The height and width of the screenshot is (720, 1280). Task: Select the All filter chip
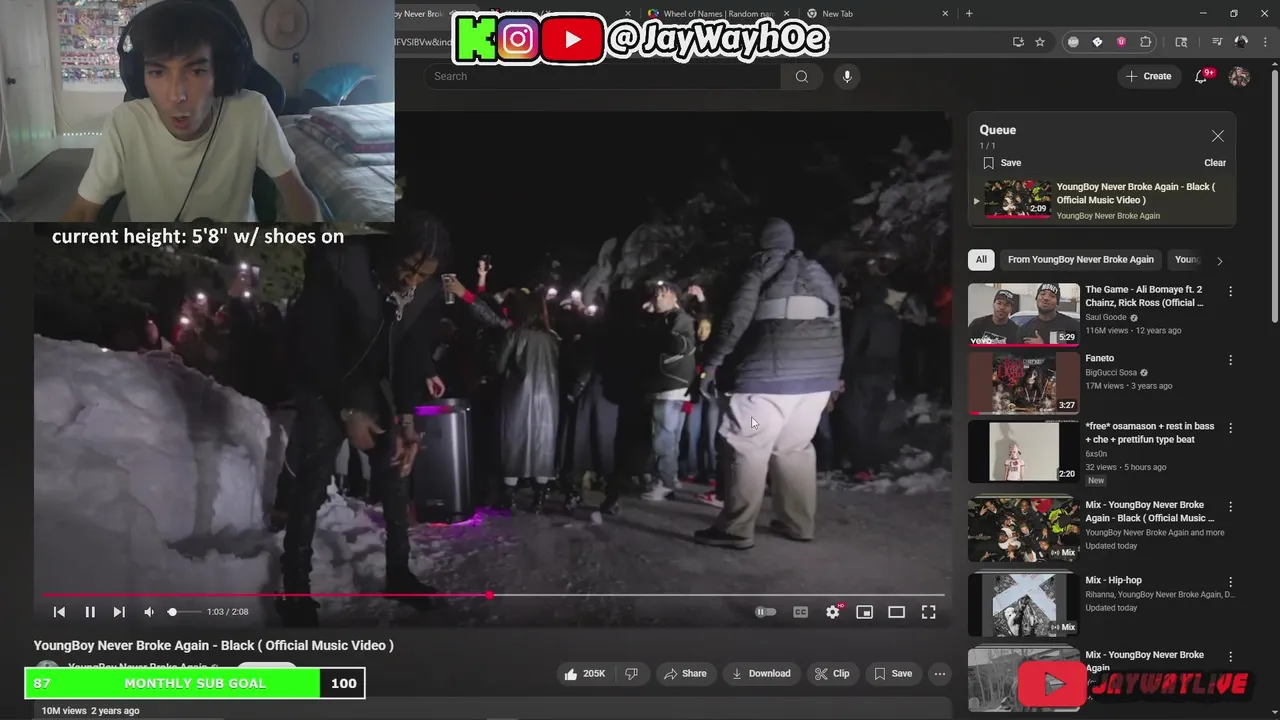[x=981, y=260]
